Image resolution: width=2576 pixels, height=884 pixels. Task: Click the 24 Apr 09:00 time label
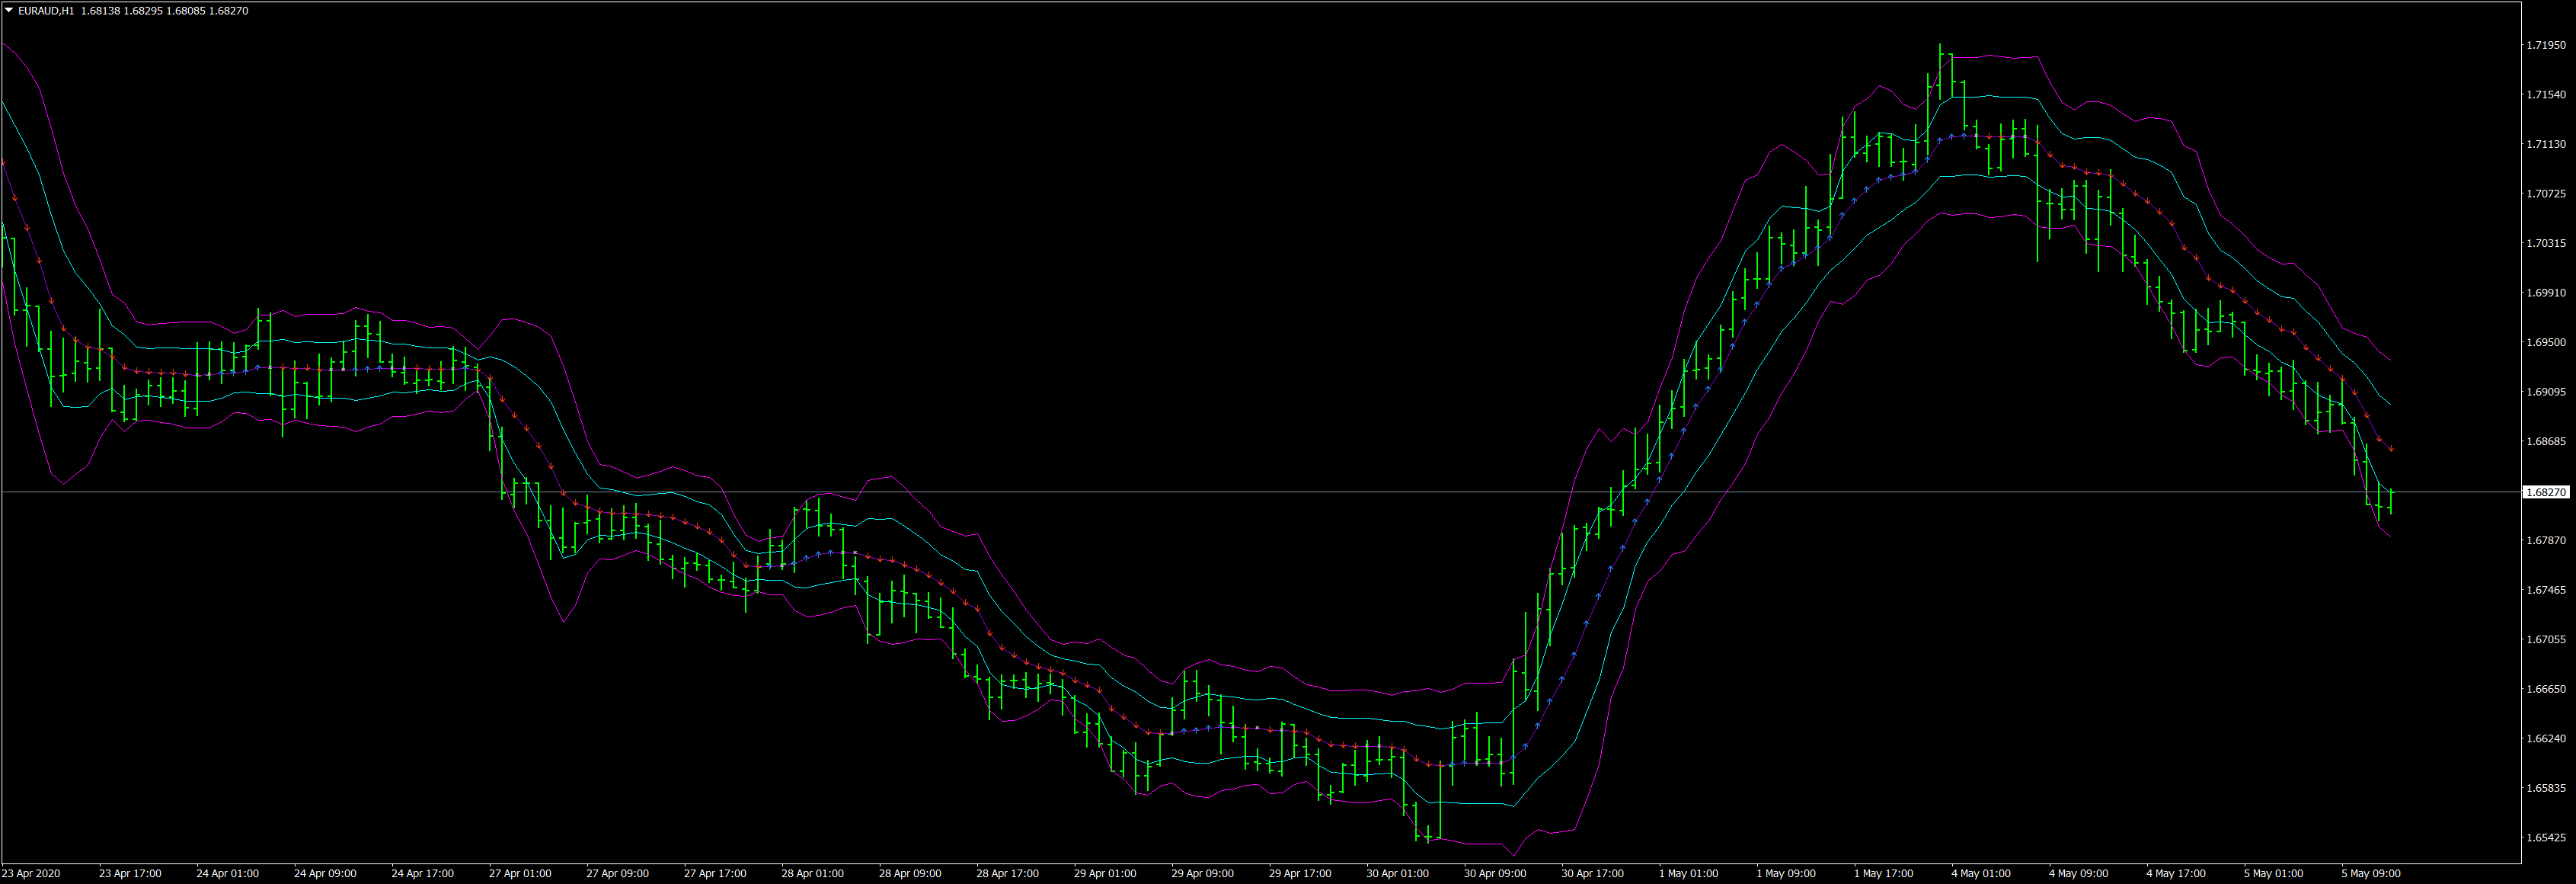[324, 874]
